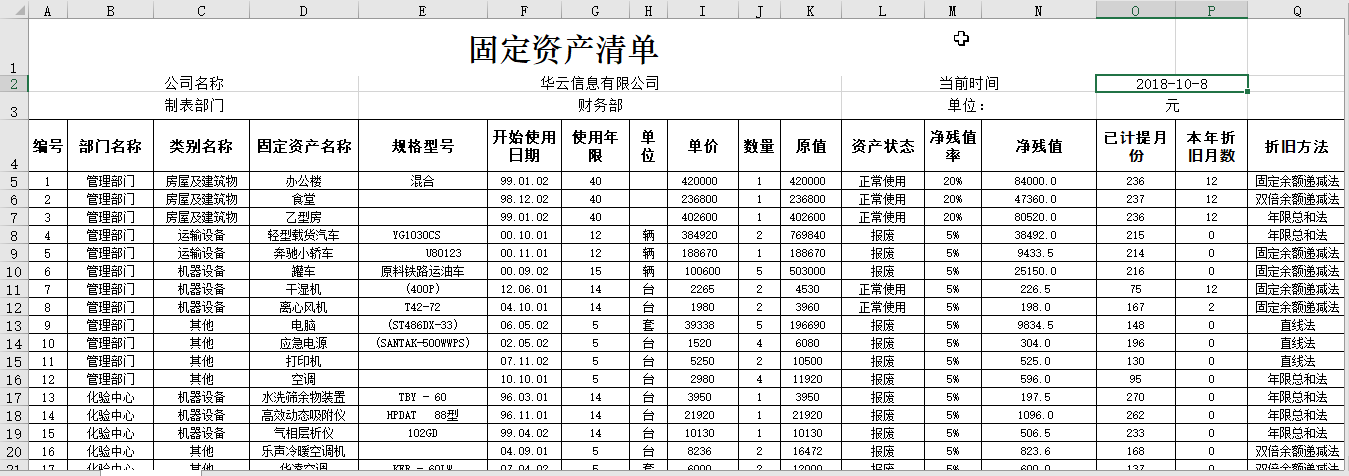Viewport: 1349px width, 476px height.
Task: Click the 元 unit cell
Action: point(1171,105)
